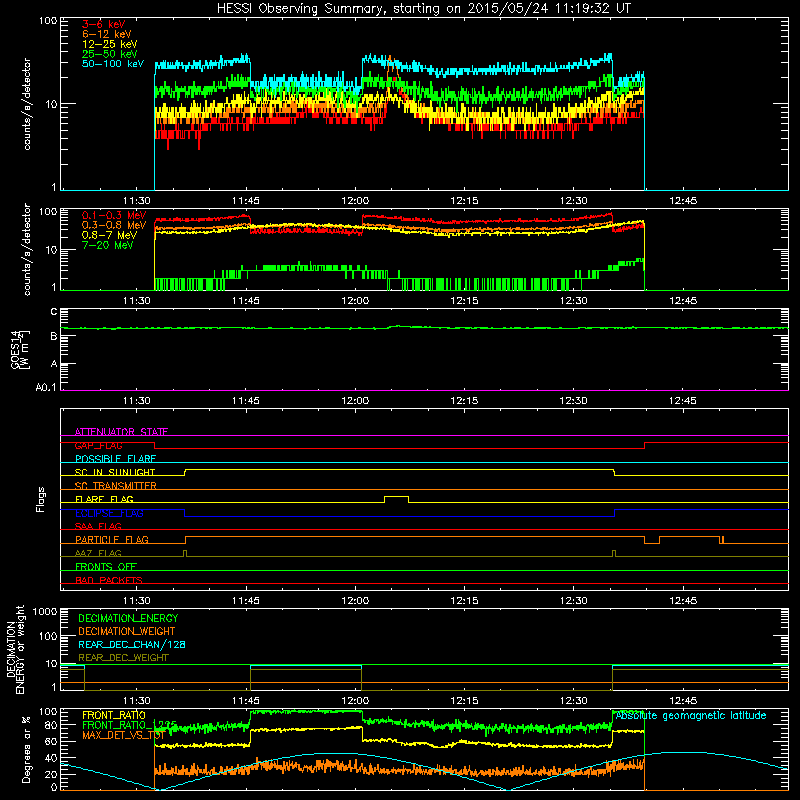This screenshot has height=800, width=800.
Task: Click the 25-50 keV legend entry
Action: coord(109,54)
